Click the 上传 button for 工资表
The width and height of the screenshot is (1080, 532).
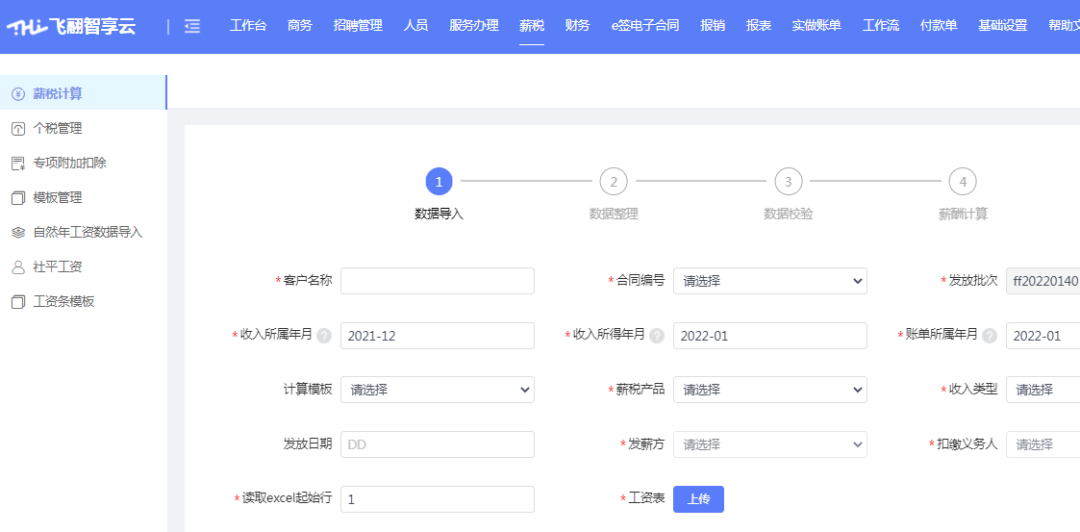point(698,500)
